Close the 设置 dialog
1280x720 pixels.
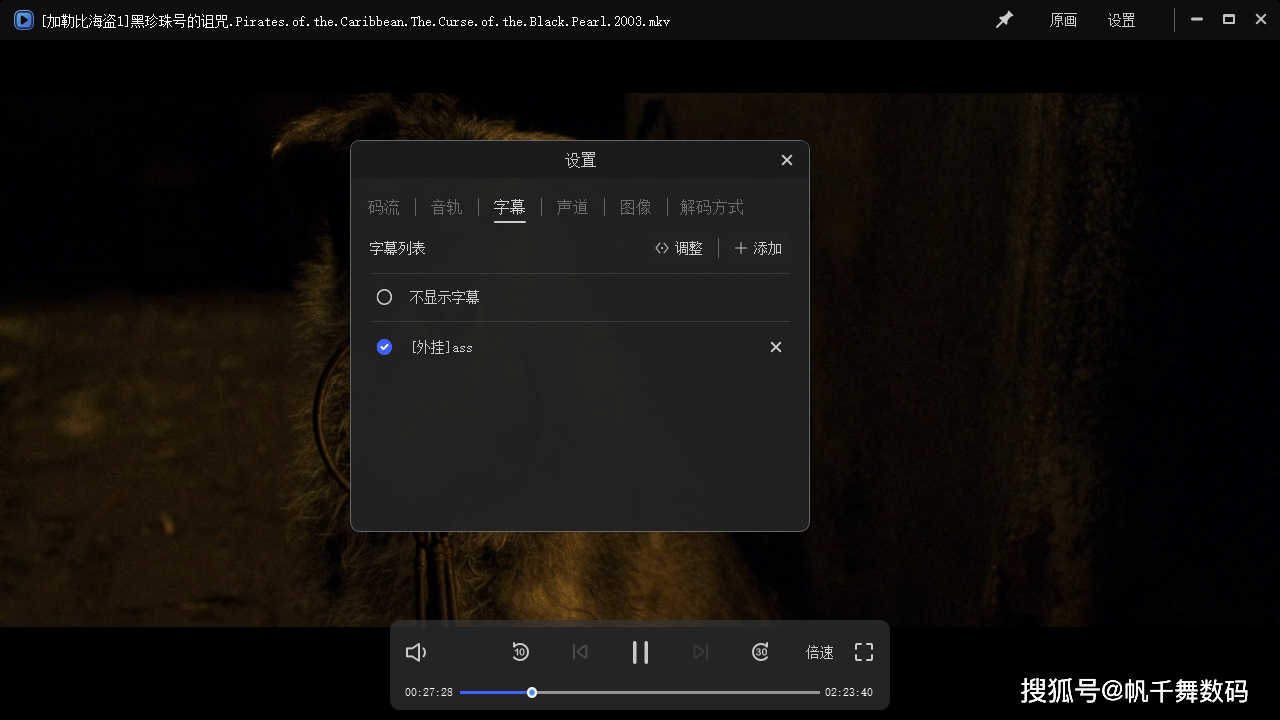coord(787,160)
